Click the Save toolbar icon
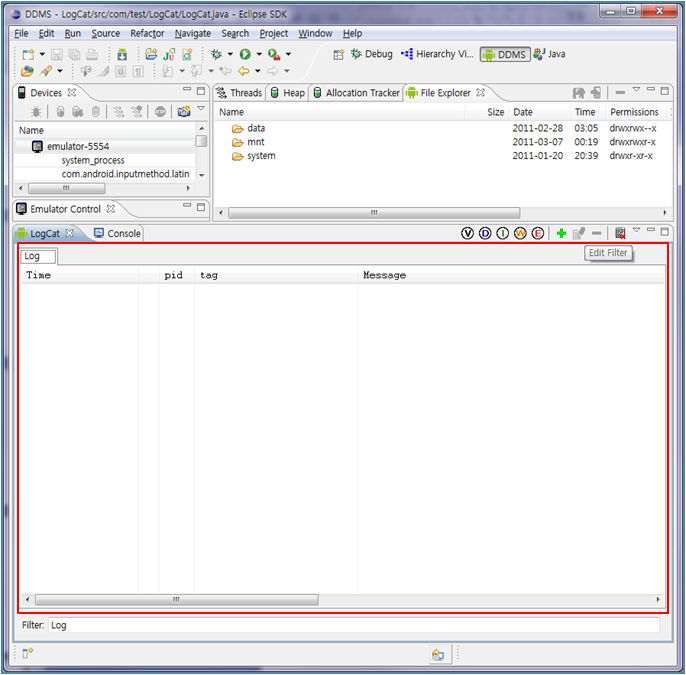 pyautogui.click(x=57, y=54)
